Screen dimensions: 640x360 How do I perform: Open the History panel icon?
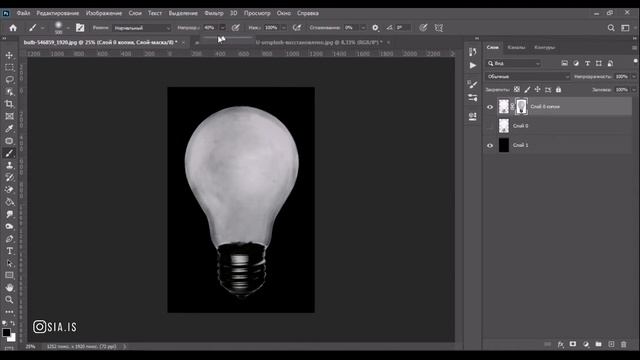pyautogui.click(x=473, y=52)
